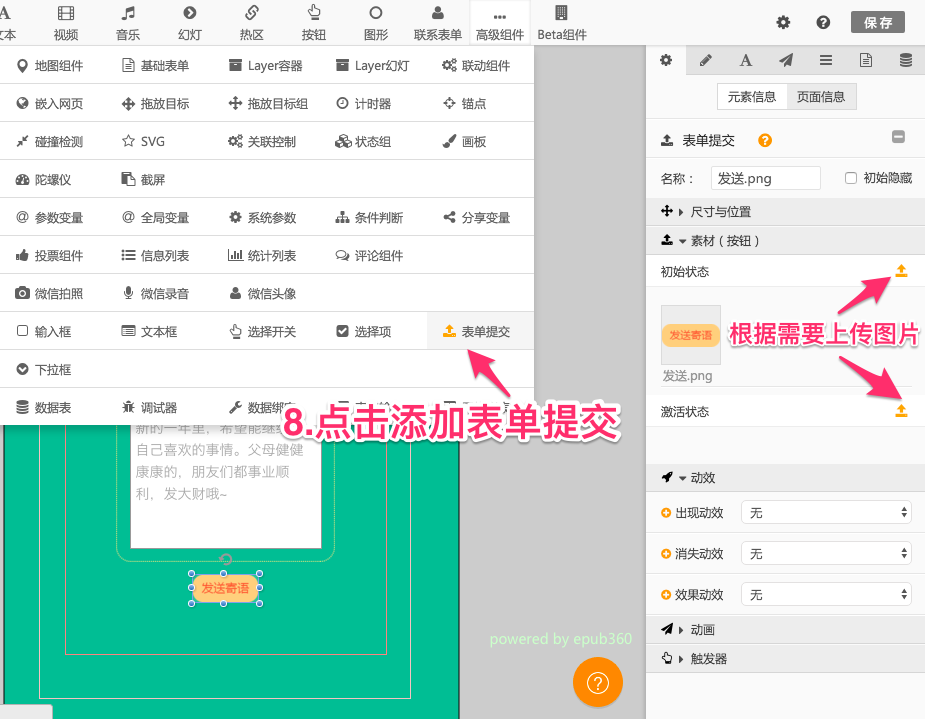Enable the 初始隐藏 checkbox
Screen dimensions: 933x719
click(851, 178)
